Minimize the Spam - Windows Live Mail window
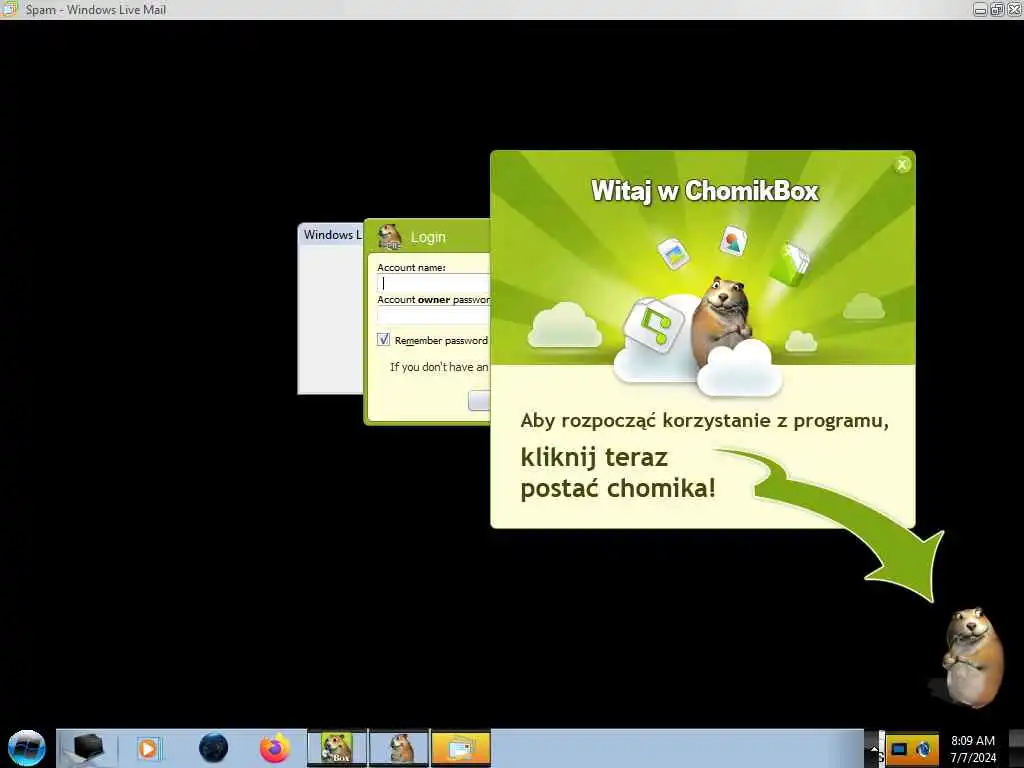The width and height of the screenshot is (1024, 768). click(x=980, y=10)
